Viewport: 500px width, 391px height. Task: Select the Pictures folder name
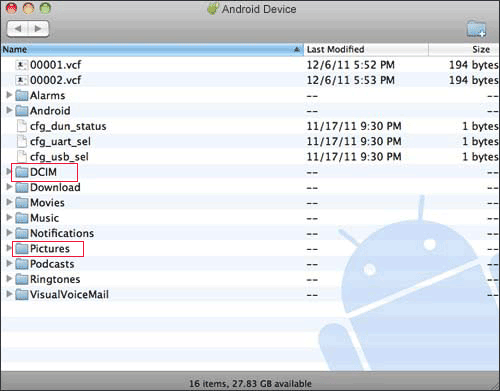pyautogui.click(x=50, y=249)
